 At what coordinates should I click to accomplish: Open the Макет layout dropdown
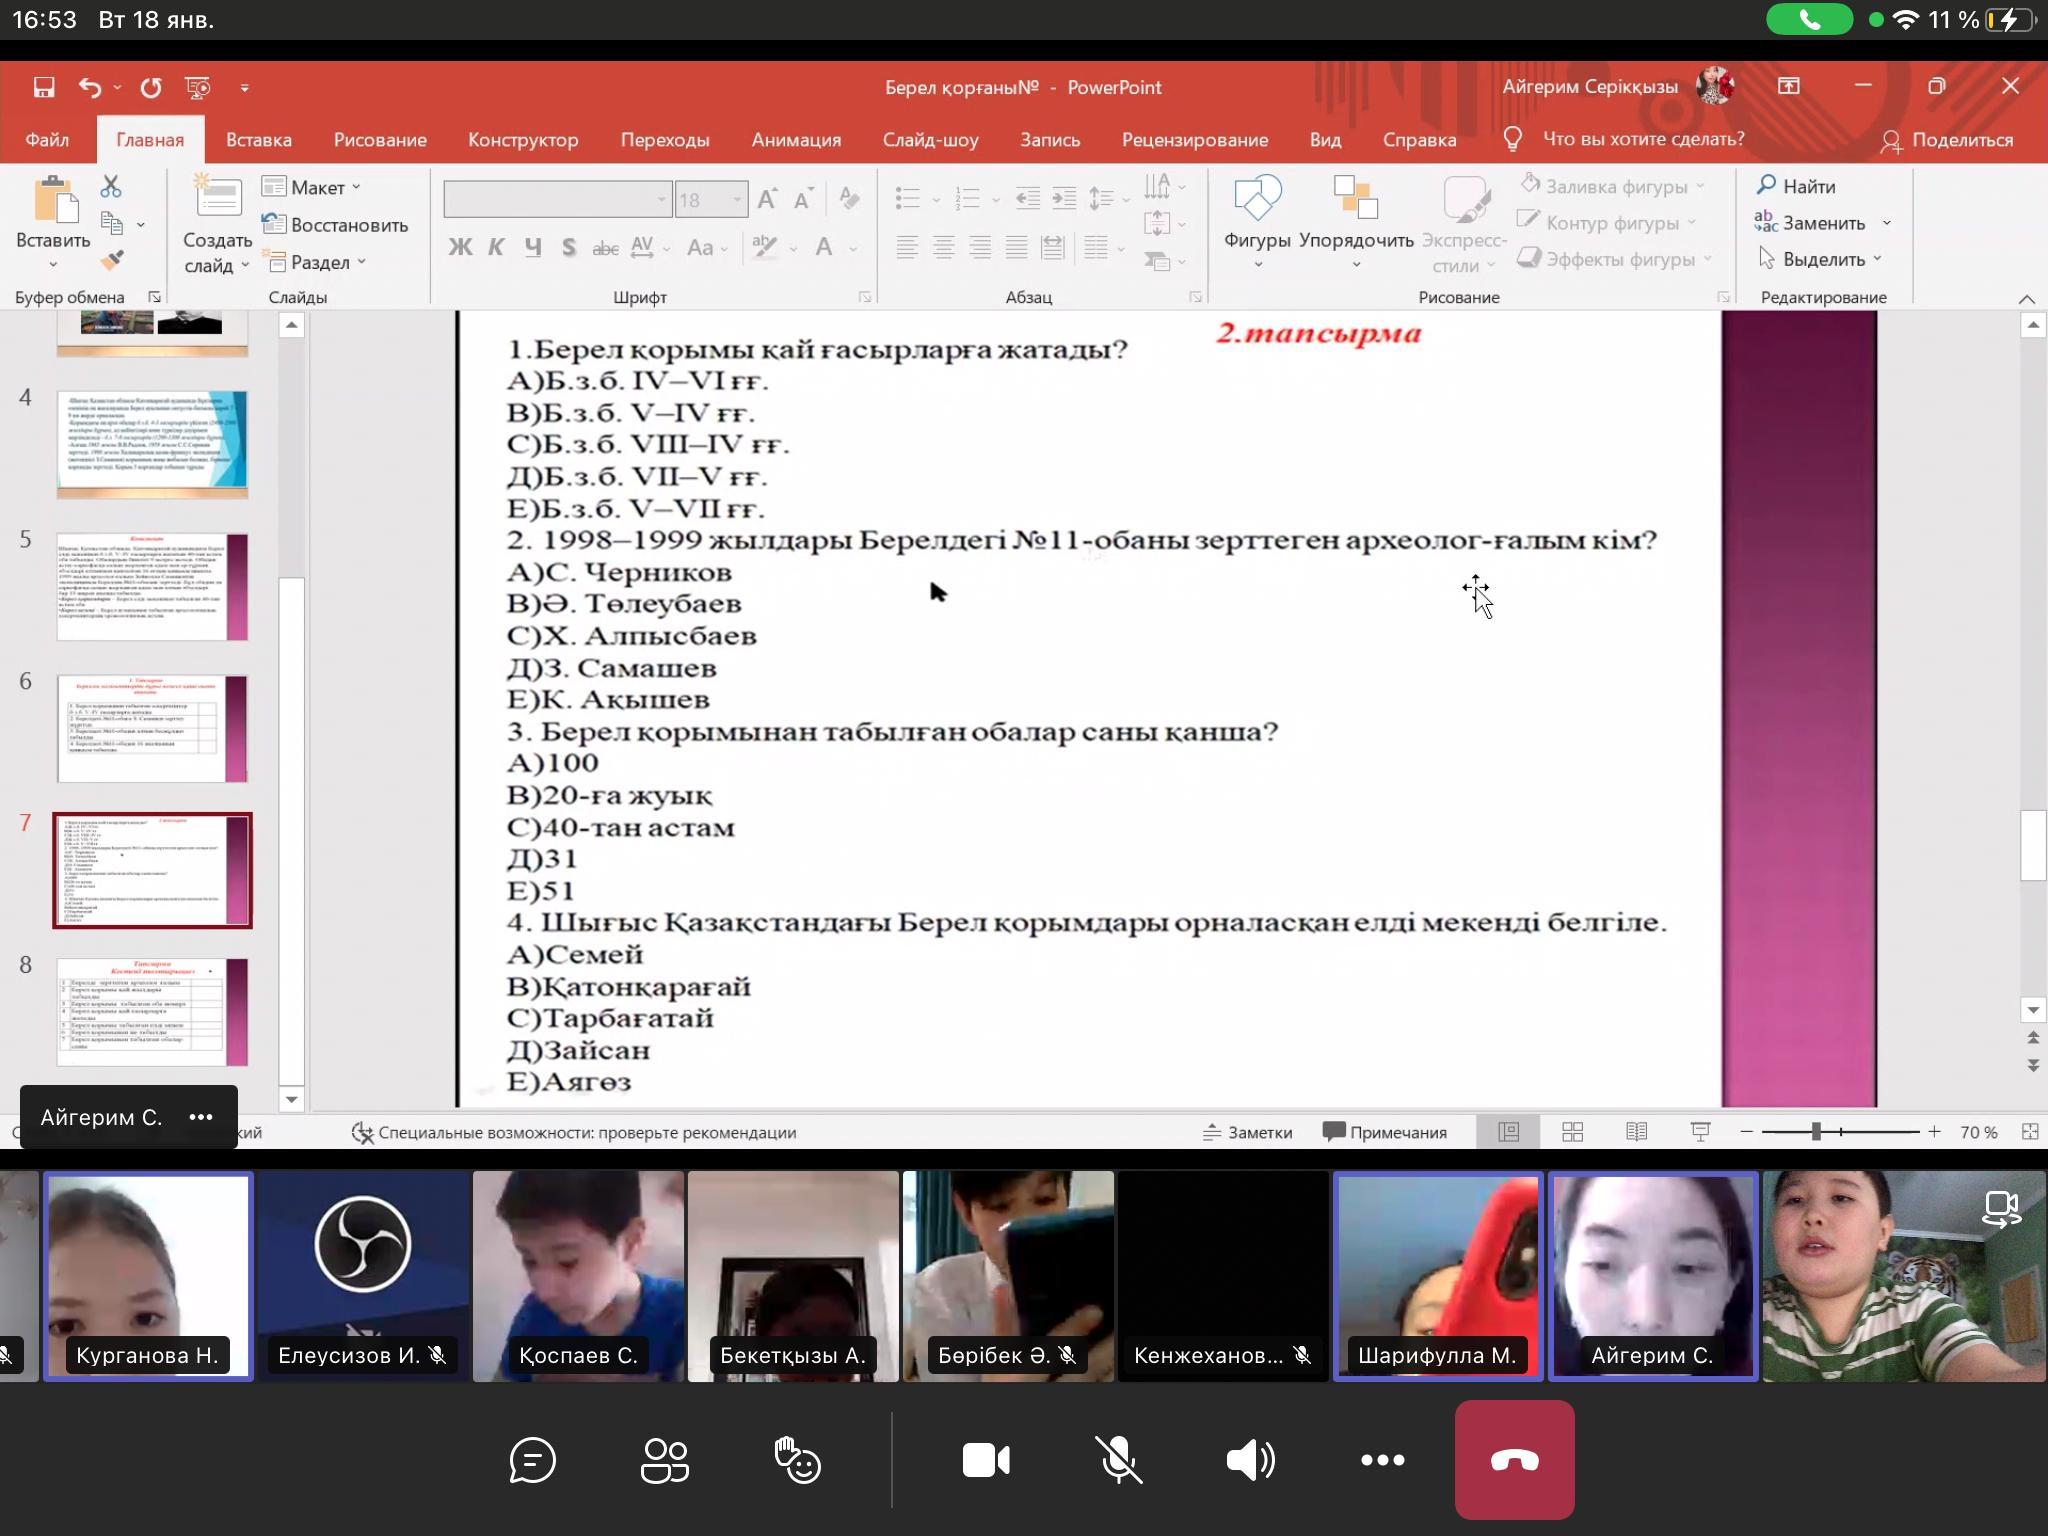point(312,187)
